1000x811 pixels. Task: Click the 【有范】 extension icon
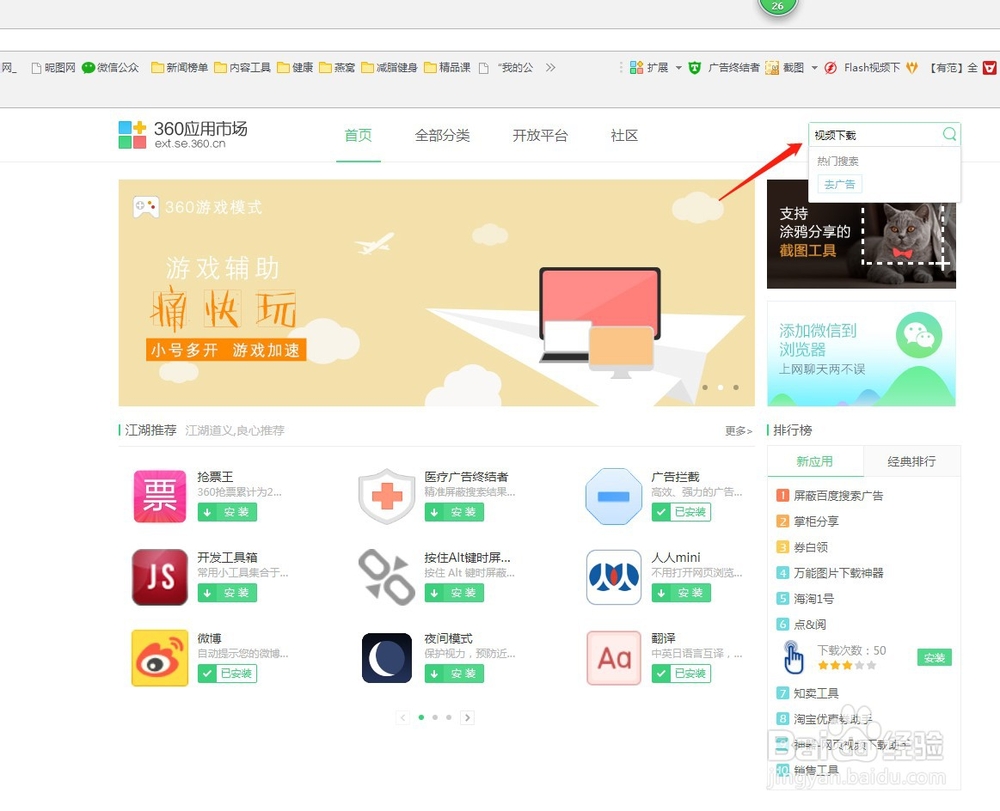[912, 68]
